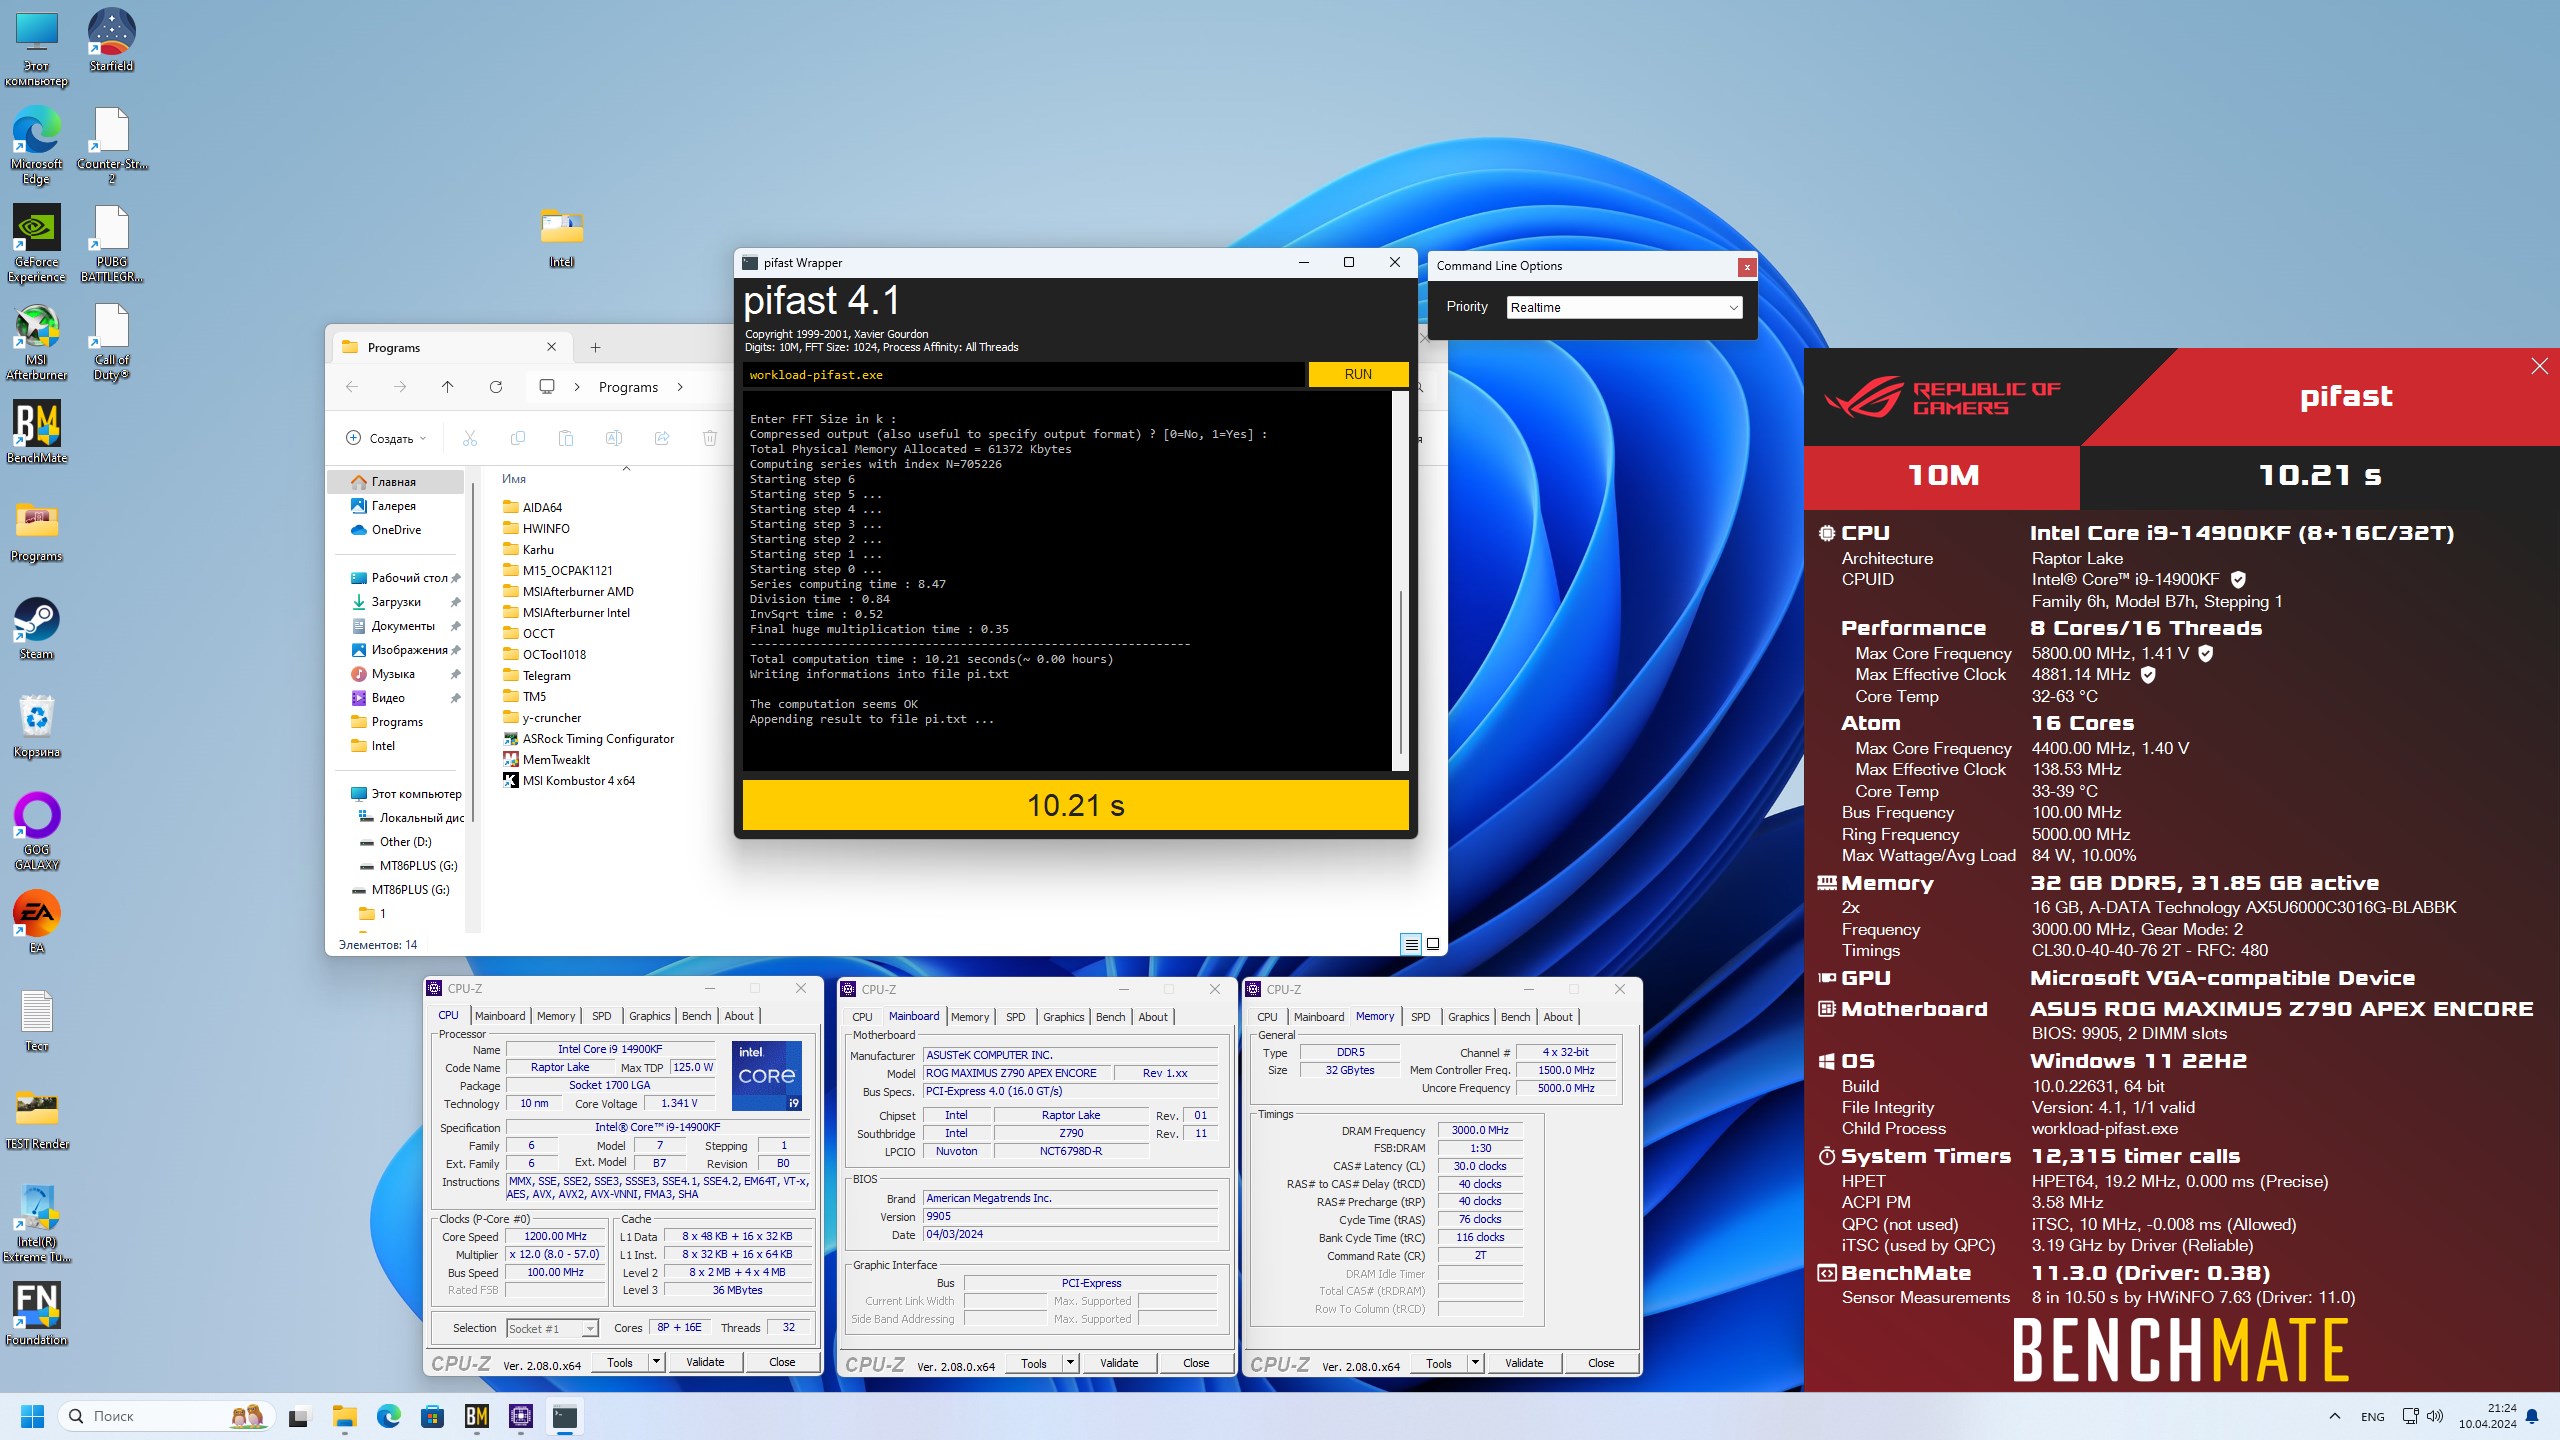Close the BenchMate pifast result panel
The height and width of the screenshot is (1440, 2560).
click(x=2539, y=366)
